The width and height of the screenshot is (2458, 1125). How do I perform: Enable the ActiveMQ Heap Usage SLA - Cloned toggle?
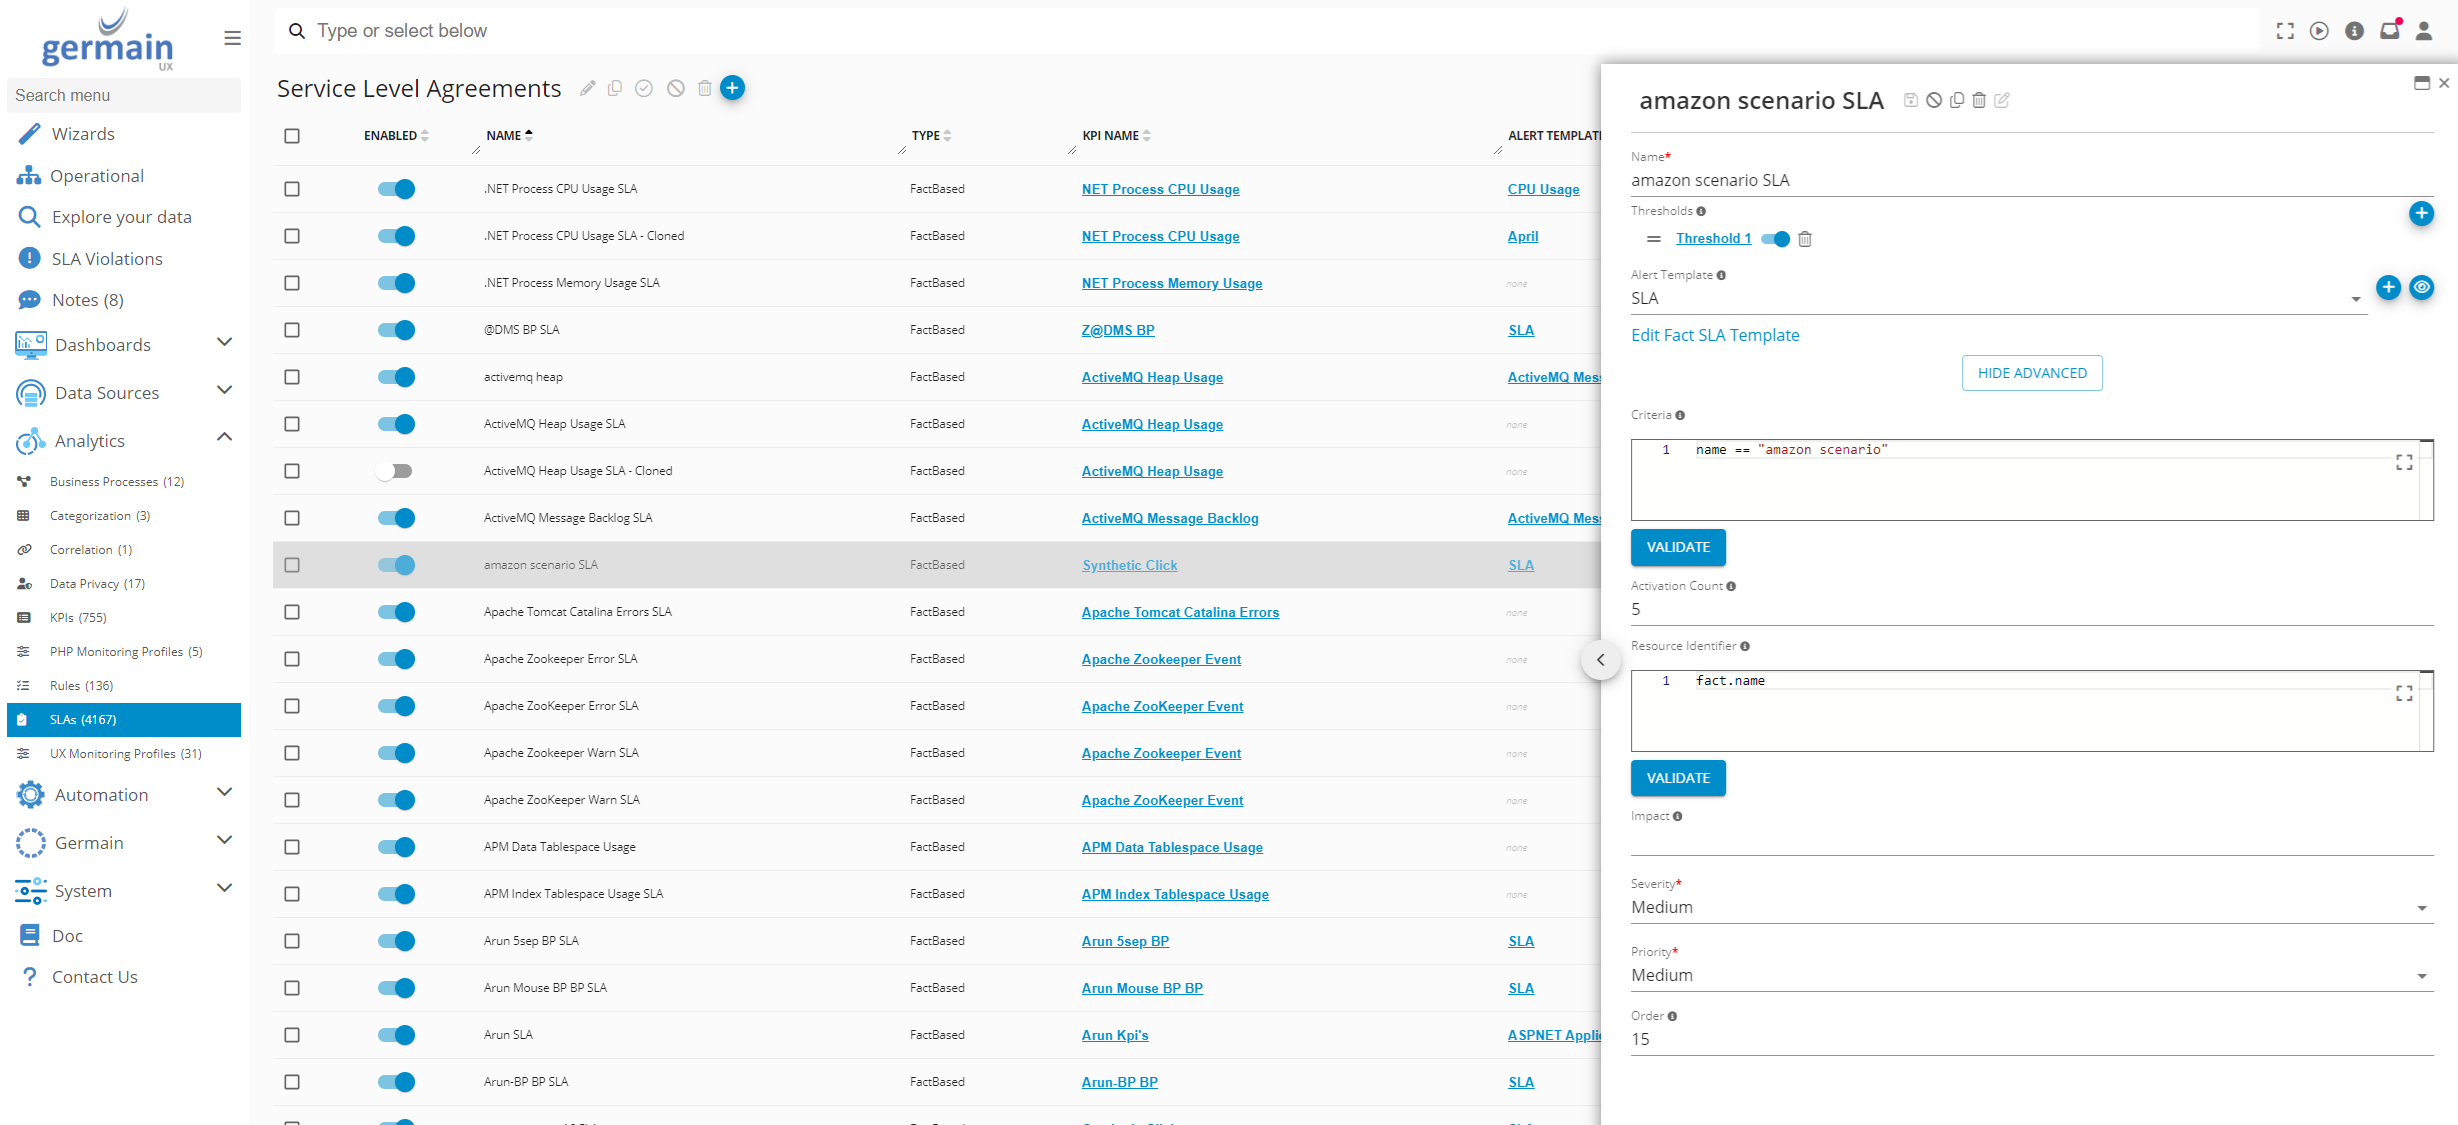pyautogui.click(x=395, y=471)
